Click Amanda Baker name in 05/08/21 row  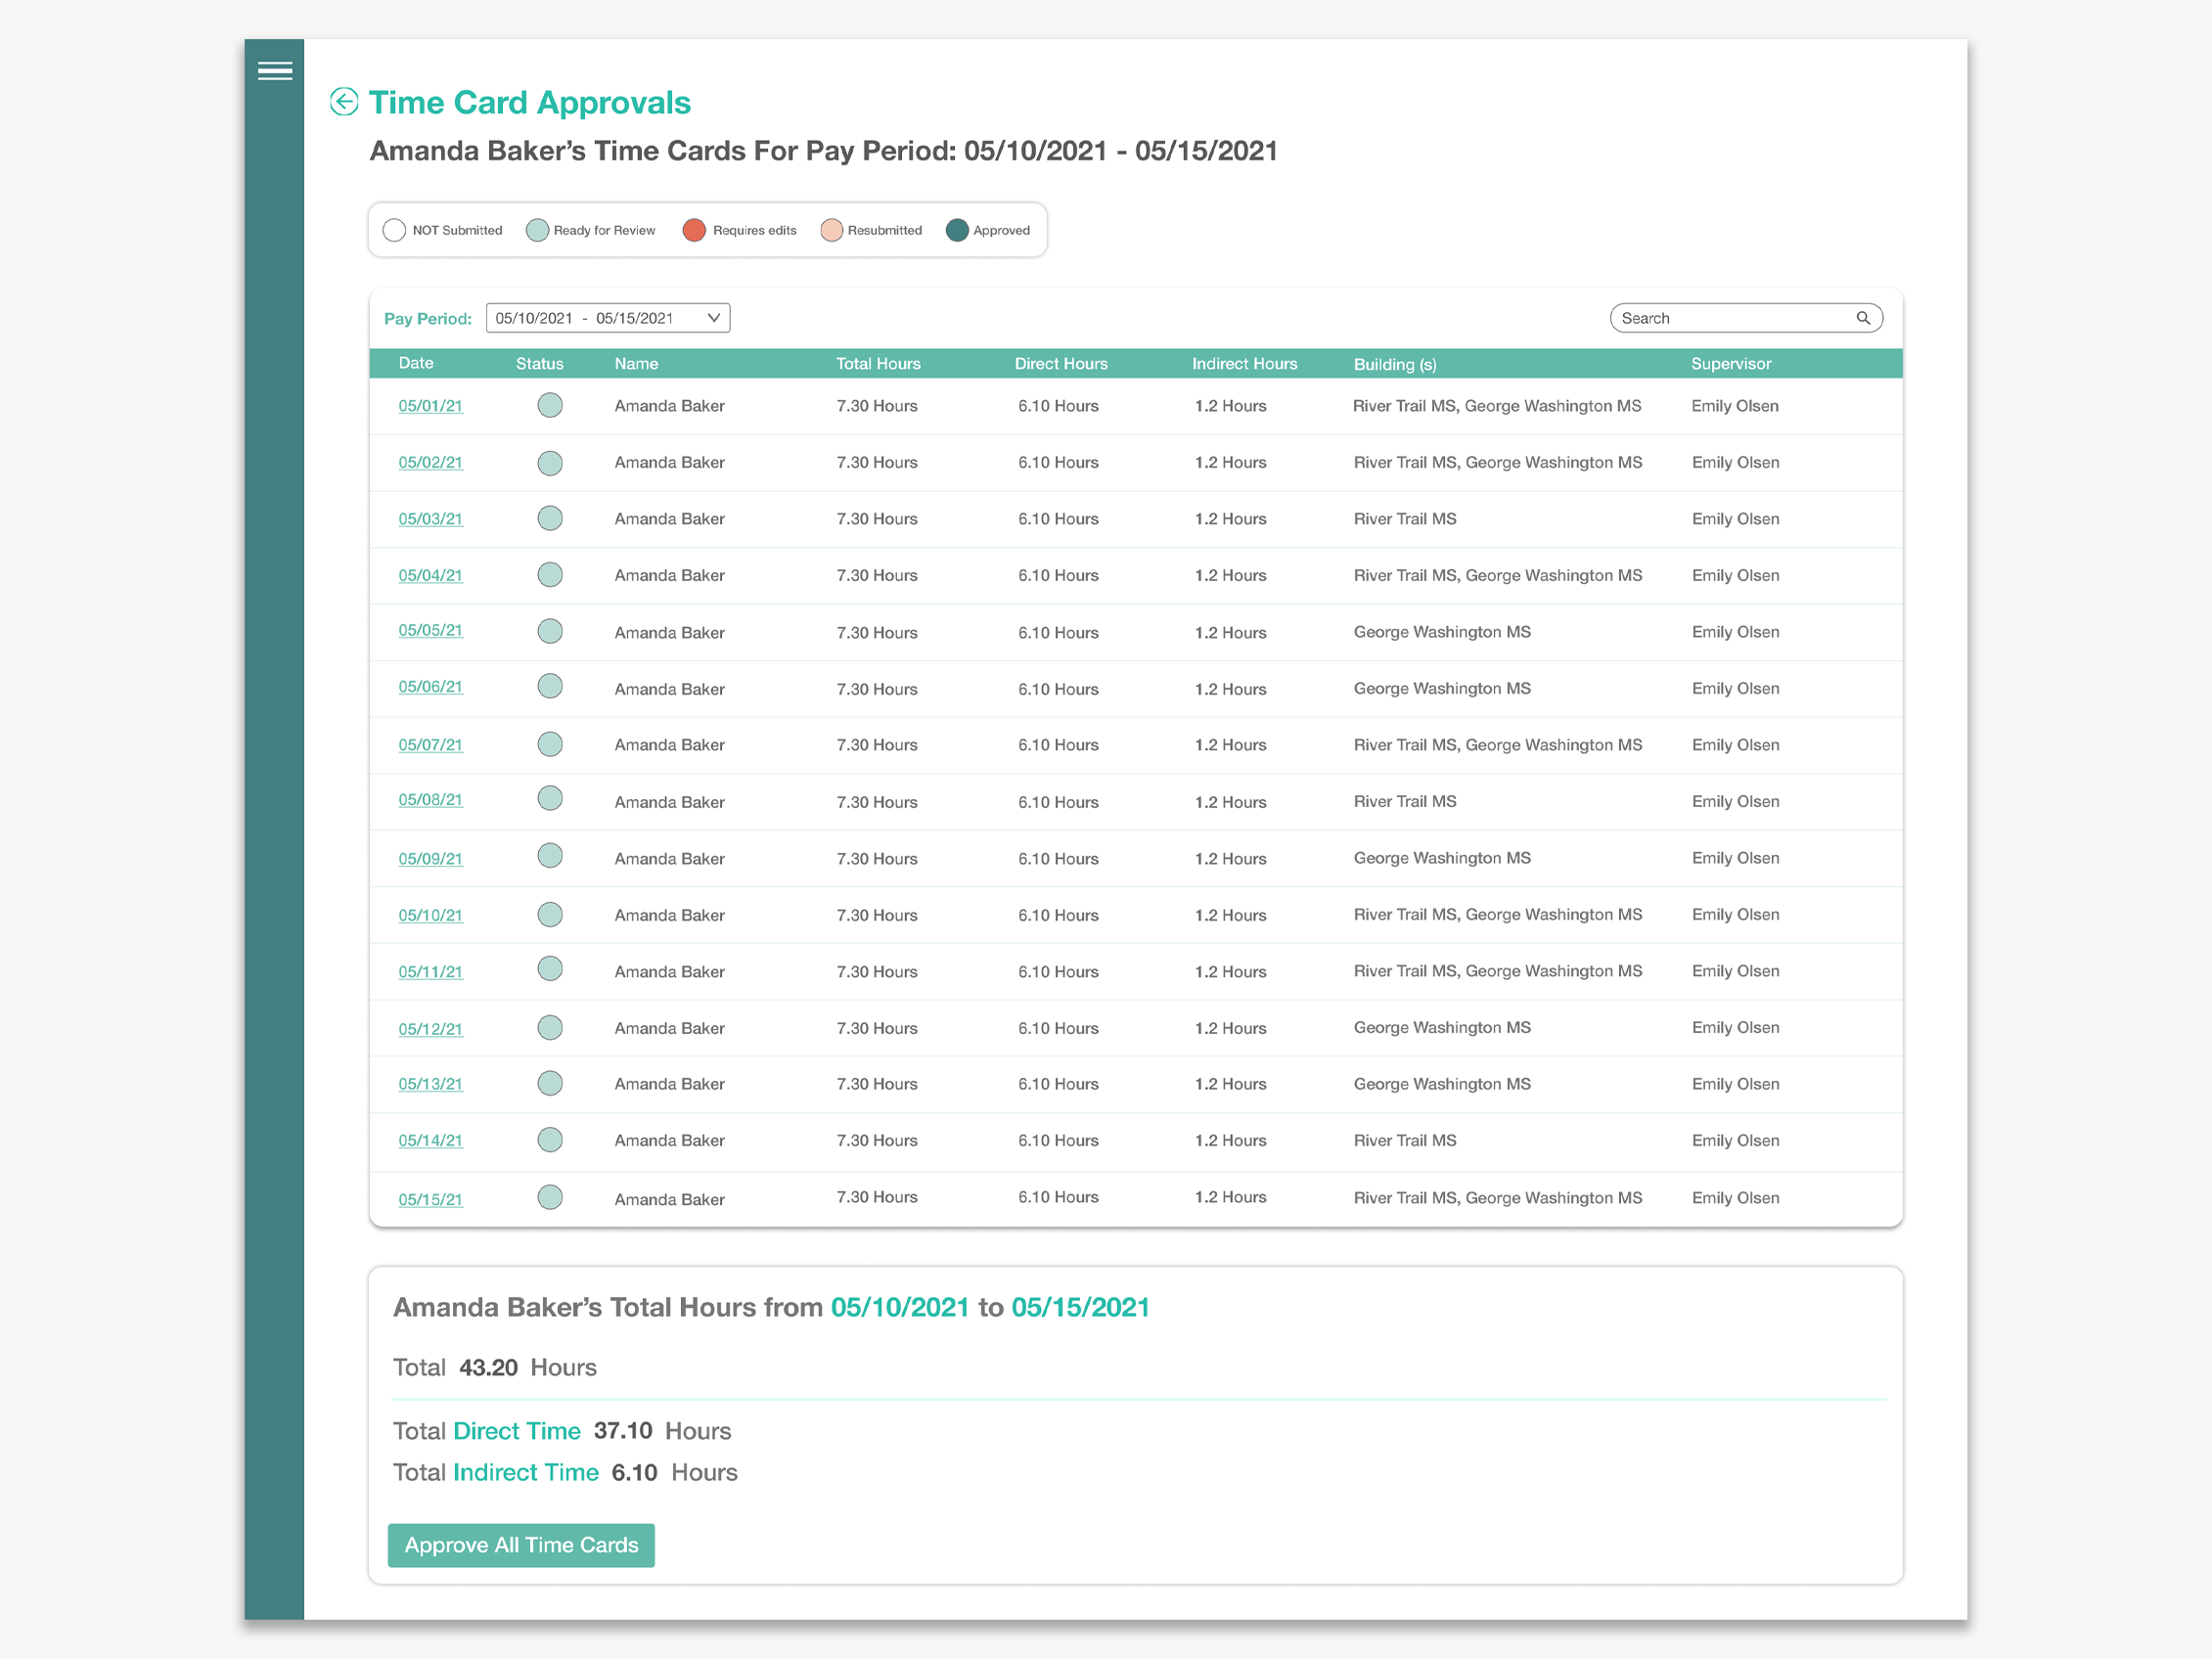pyautogui.click(x=670, y=802)
